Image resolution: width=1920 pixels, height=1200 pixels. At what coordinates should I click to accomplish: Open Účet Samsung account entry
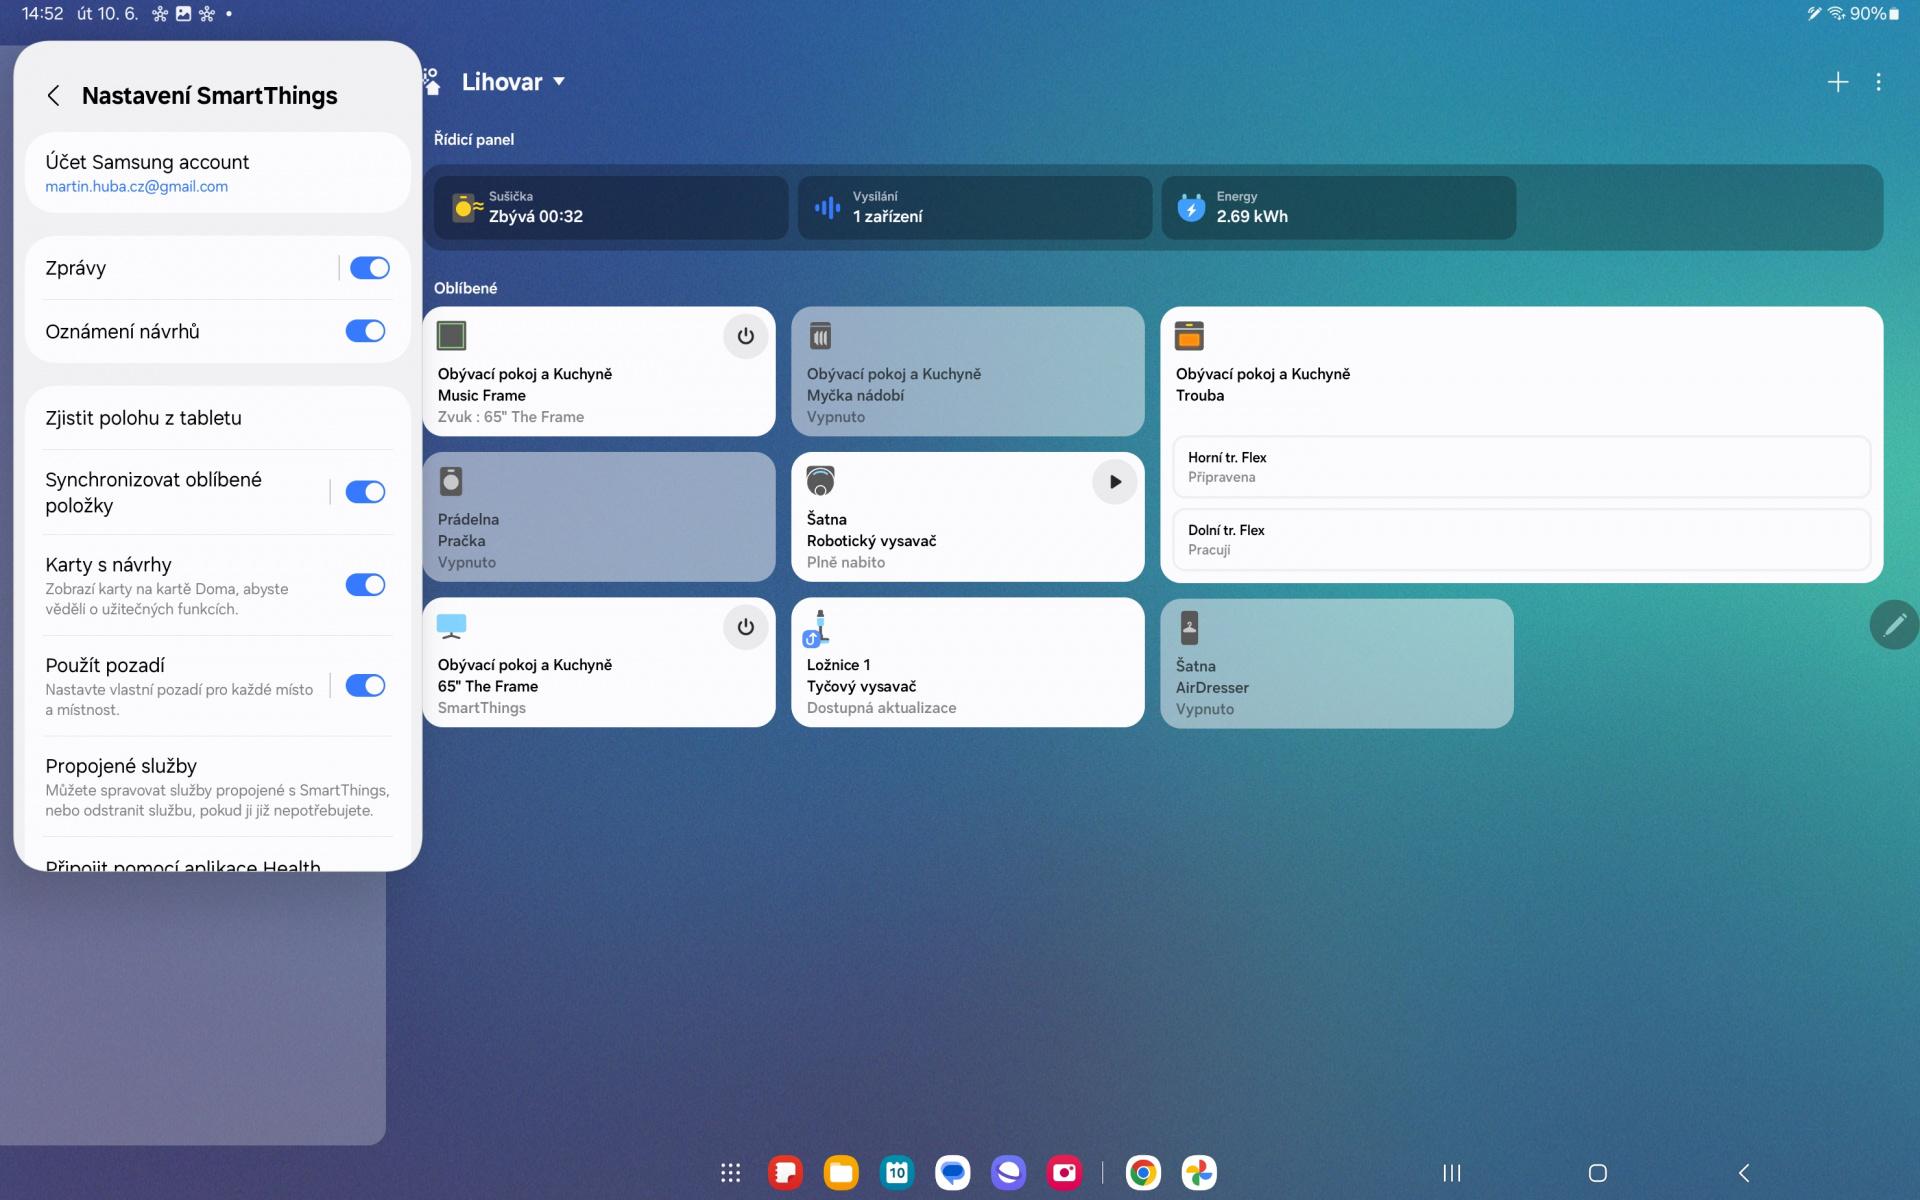pyautogui.click(x=218, y=172)
